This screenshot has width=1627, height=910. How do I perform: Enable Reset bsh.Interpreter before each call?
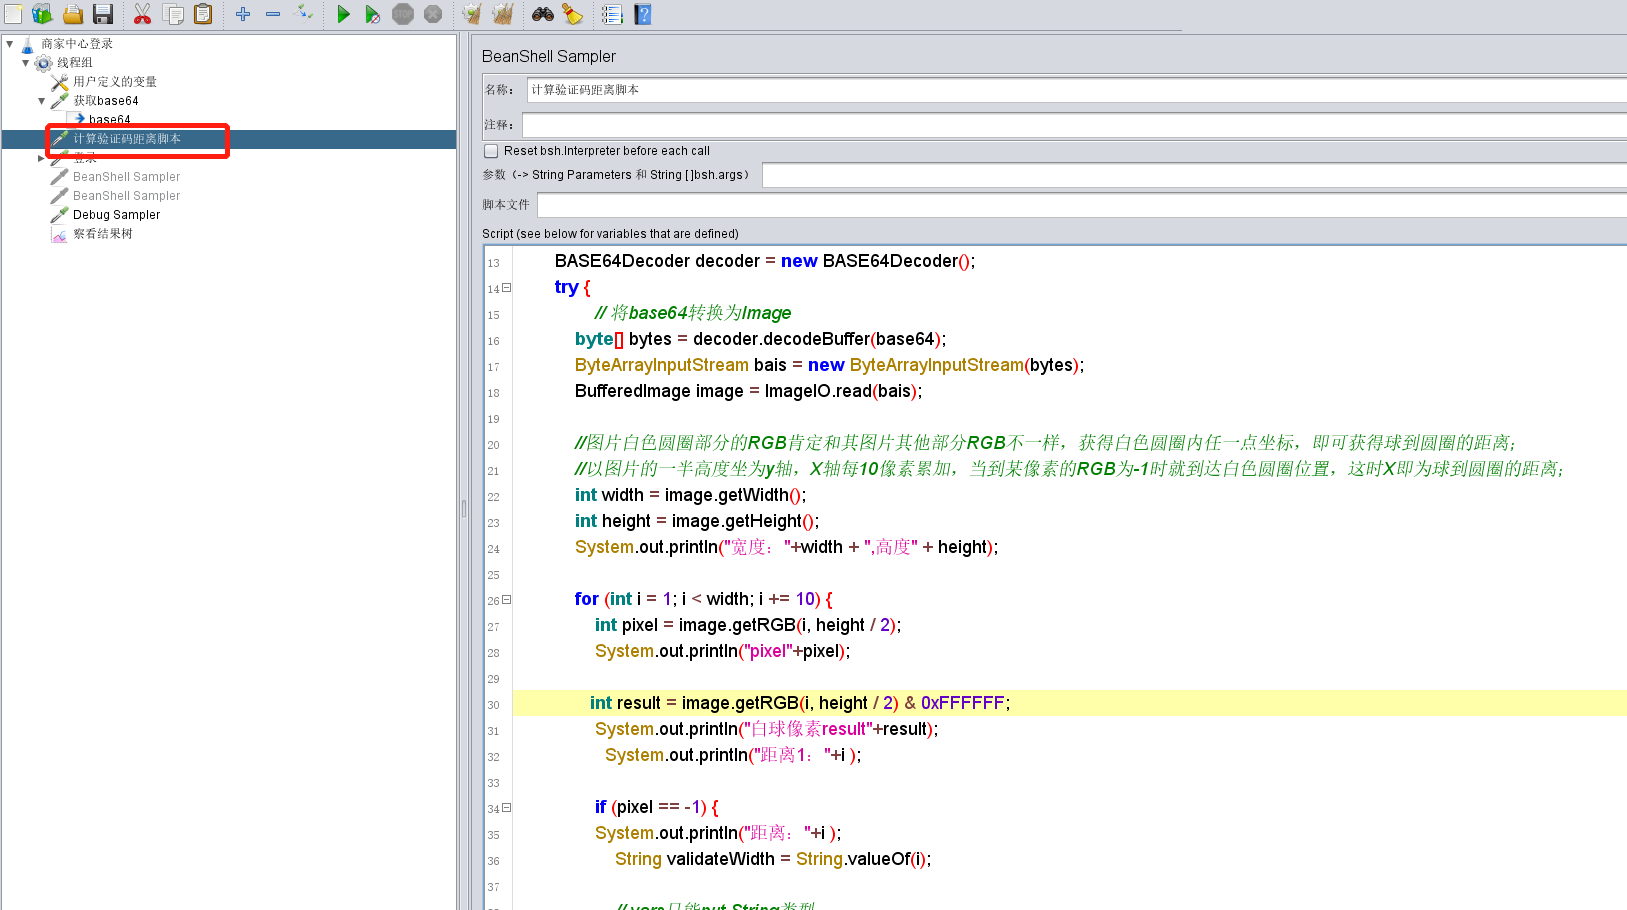coord(491,150)
